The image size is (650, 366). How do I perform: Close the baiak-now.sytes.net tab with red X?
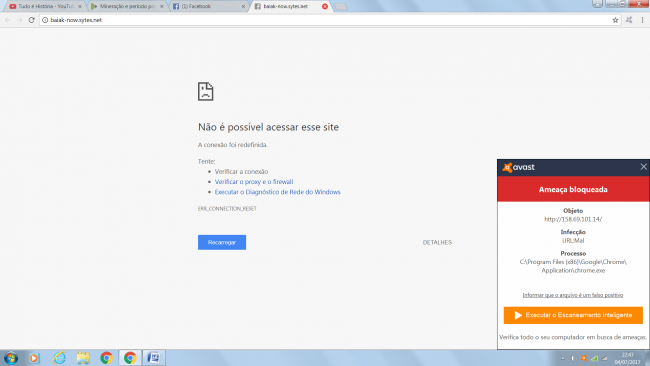point(325,6)
